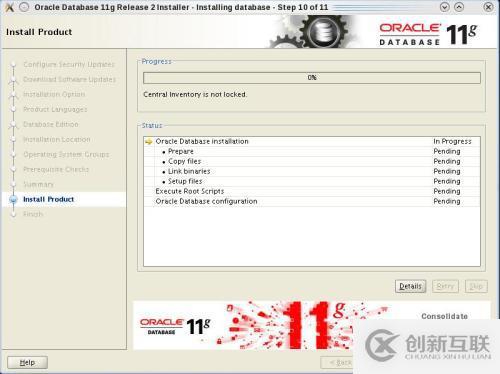Screen dimensions: 500x374
Task: Click the yellow in-progress arrow icon
Action: coord(149,142)
